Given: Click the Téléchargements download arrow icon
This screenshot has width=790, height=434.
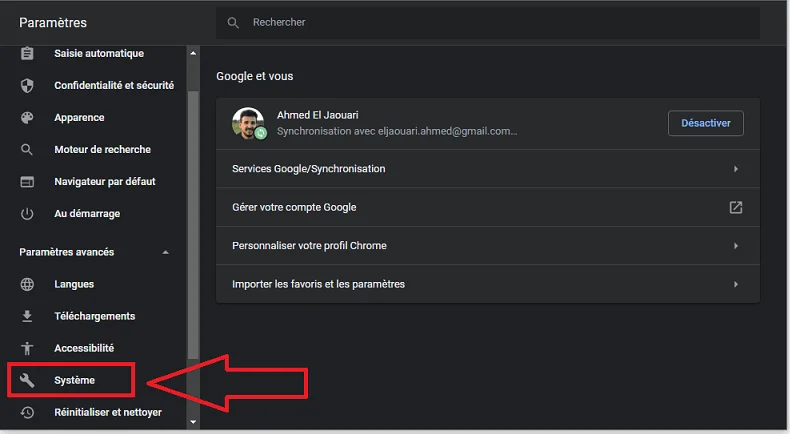Looking at the screenshot, I should pos(27,316).
